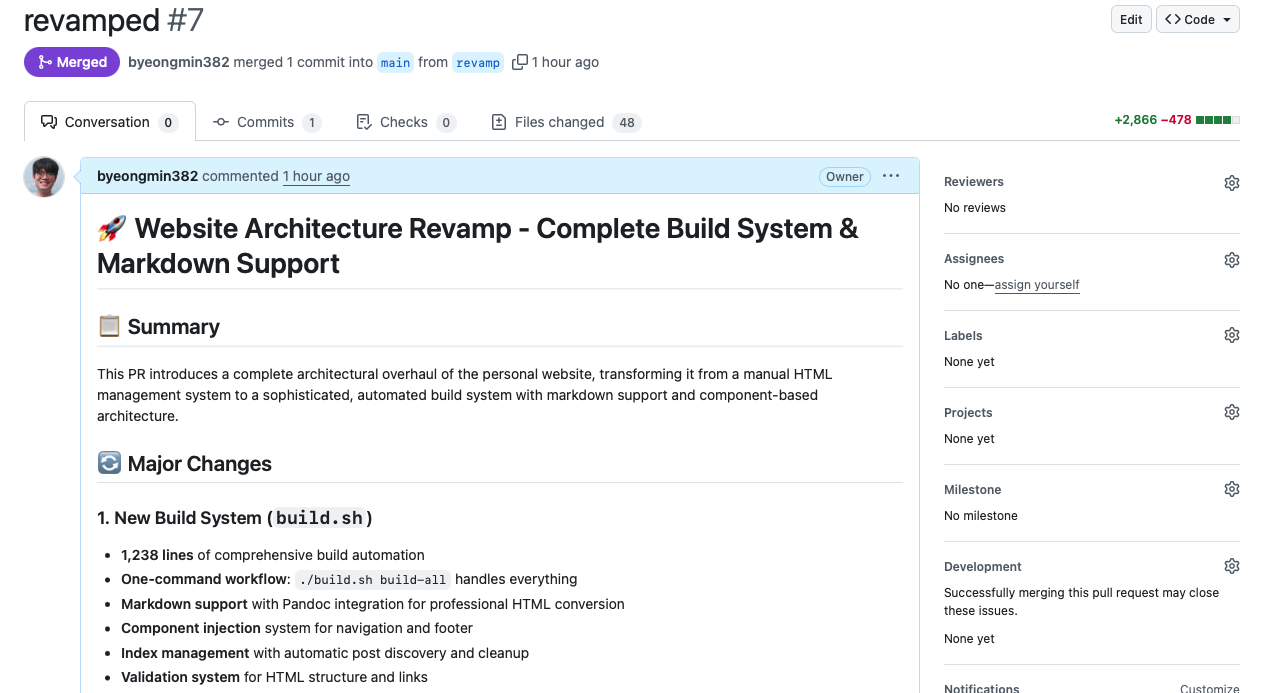Open the Assignees gear settings
Viewport: 1266px width, 693px height.
[1231, 260]
